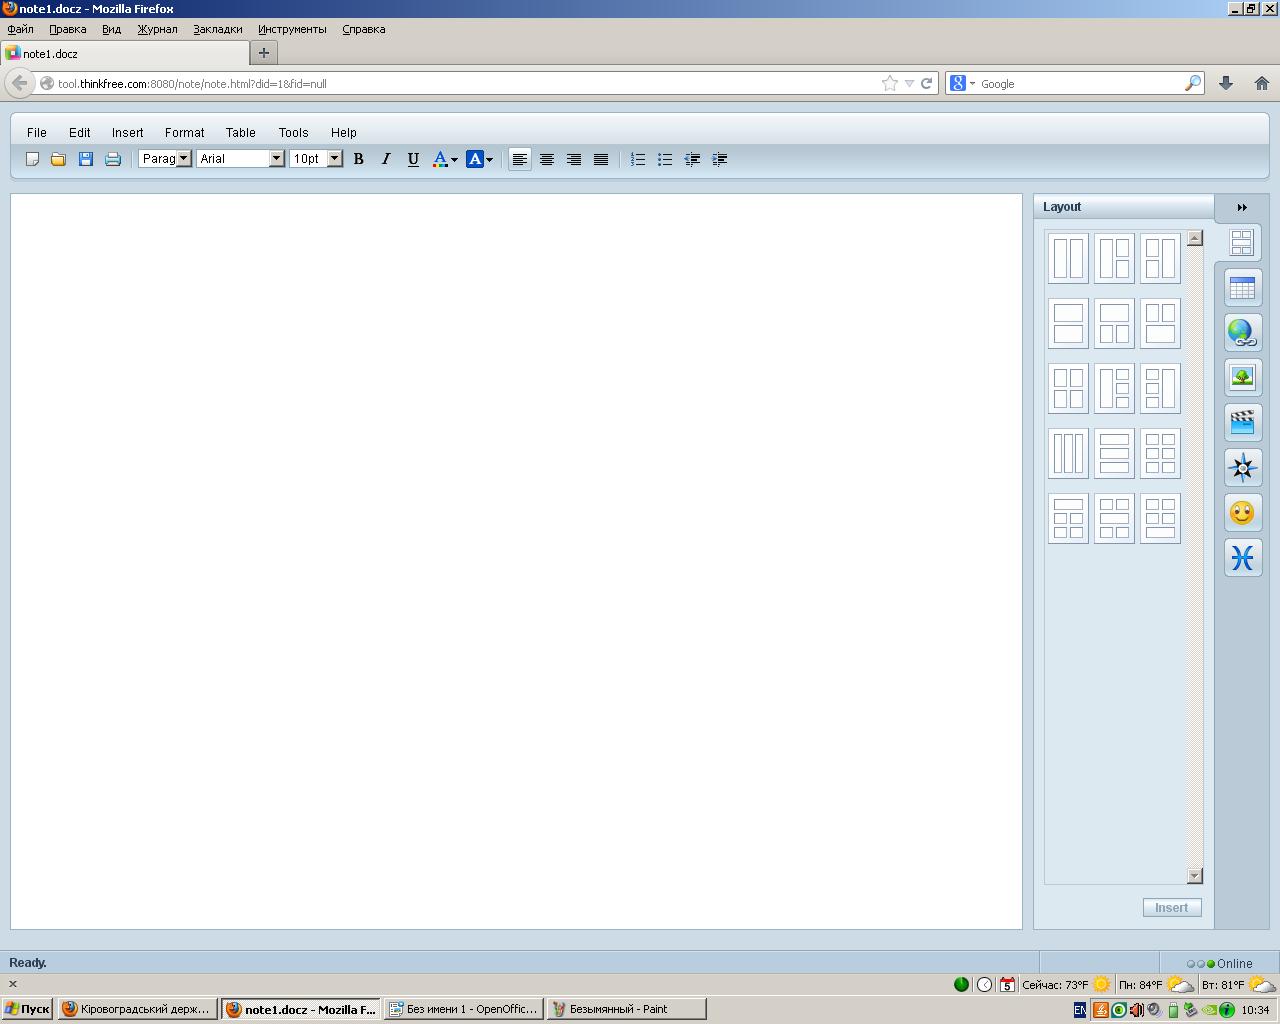Screen dimensions: 1280x1024
Task: Click the search magnifier icon
Action: click(x=1192, y=84)
